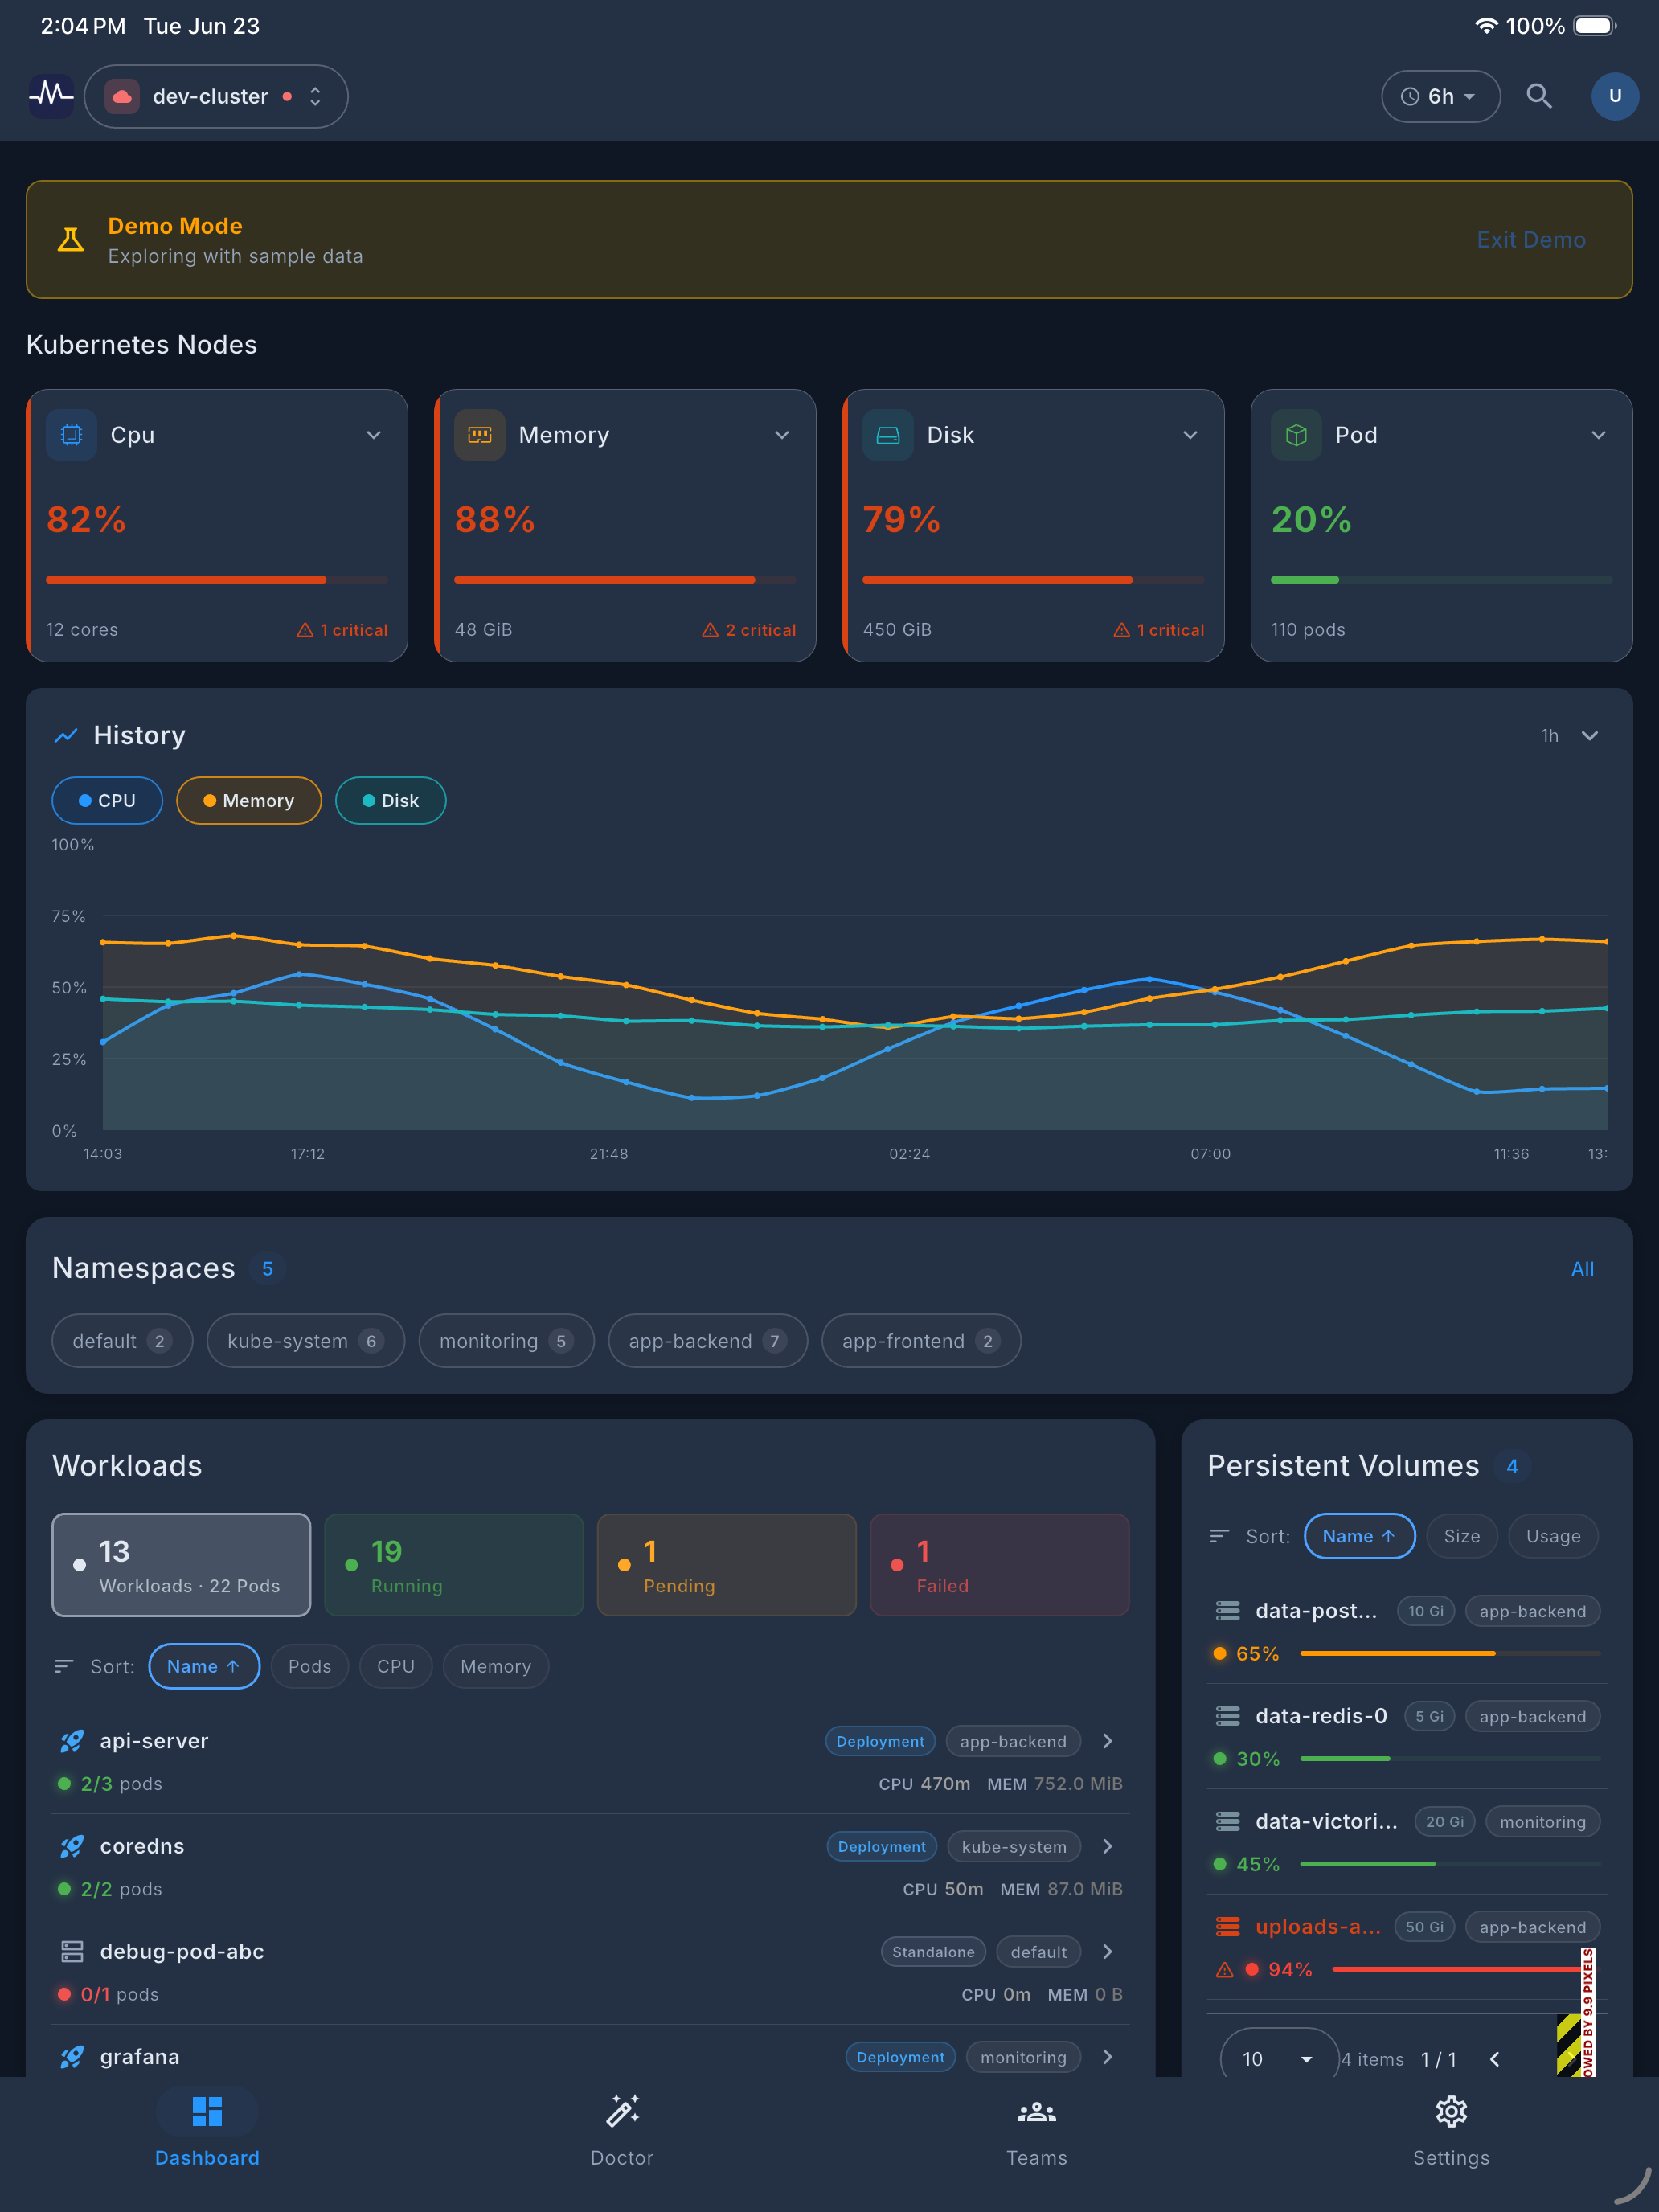Image resolution: width=1659 pixels, height=2212 pixels.
Task: Open the History 1h range dropdown
Action: [x=1570, y=736]
